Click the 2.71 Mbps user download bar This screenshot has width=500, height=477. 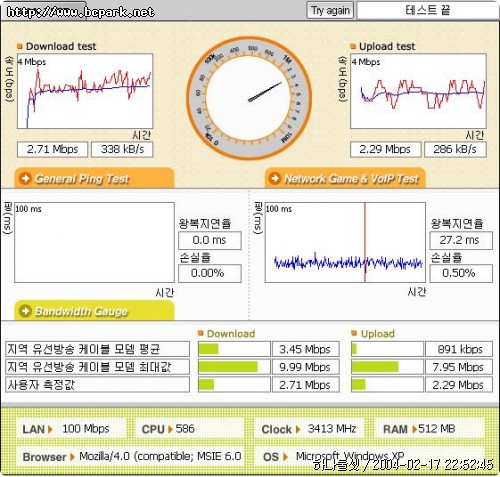(x=234, y=385)
